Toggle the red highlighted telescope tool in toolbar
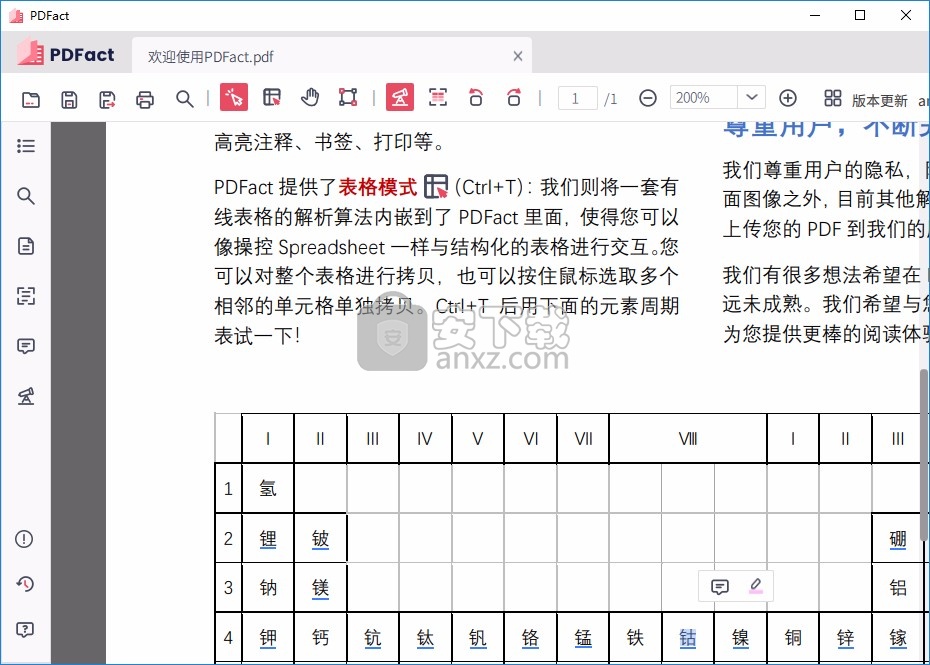 pyautogui.click(x=400, y=97)
